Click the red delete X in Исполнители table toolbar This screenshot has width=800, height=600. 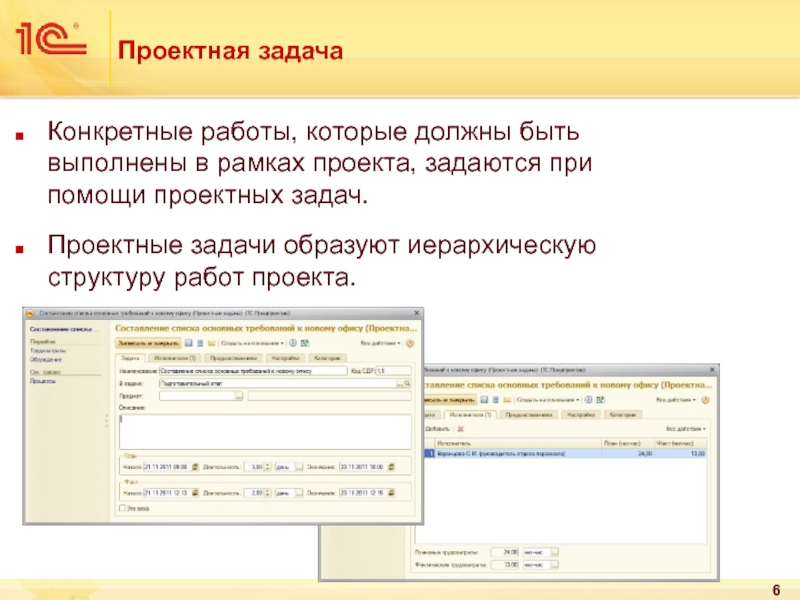(x=461, y=429)
